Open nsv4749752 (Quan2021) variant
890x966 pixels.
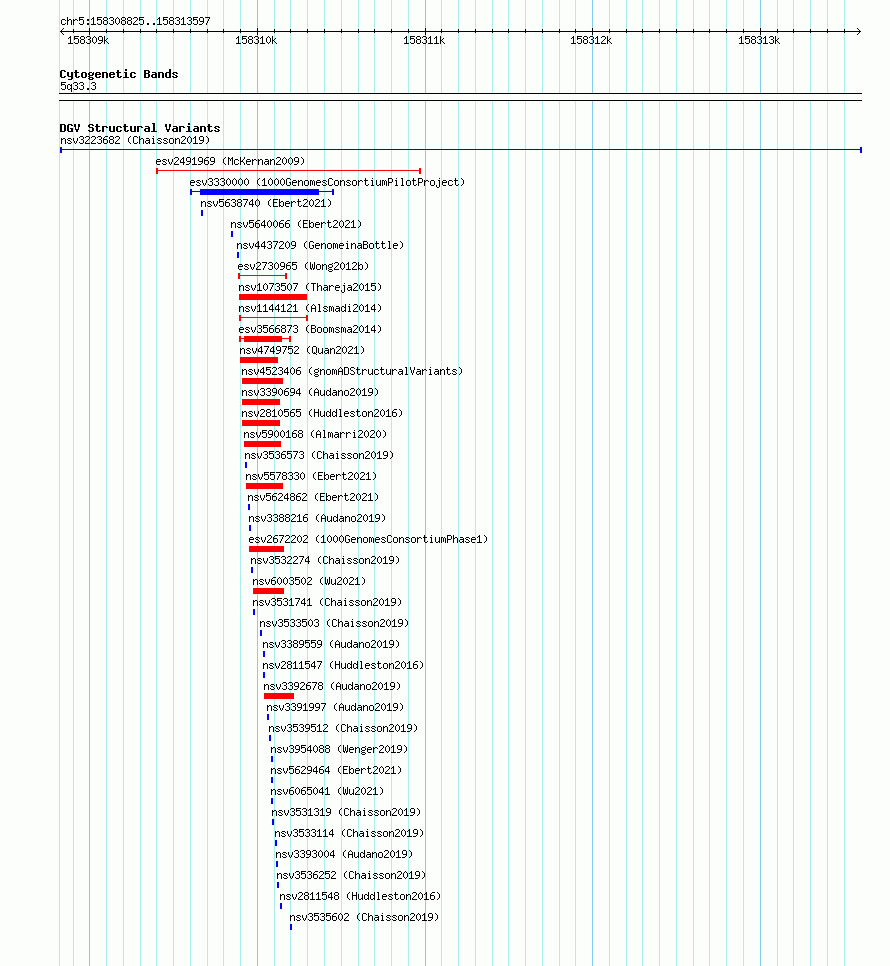click(302, 350)
